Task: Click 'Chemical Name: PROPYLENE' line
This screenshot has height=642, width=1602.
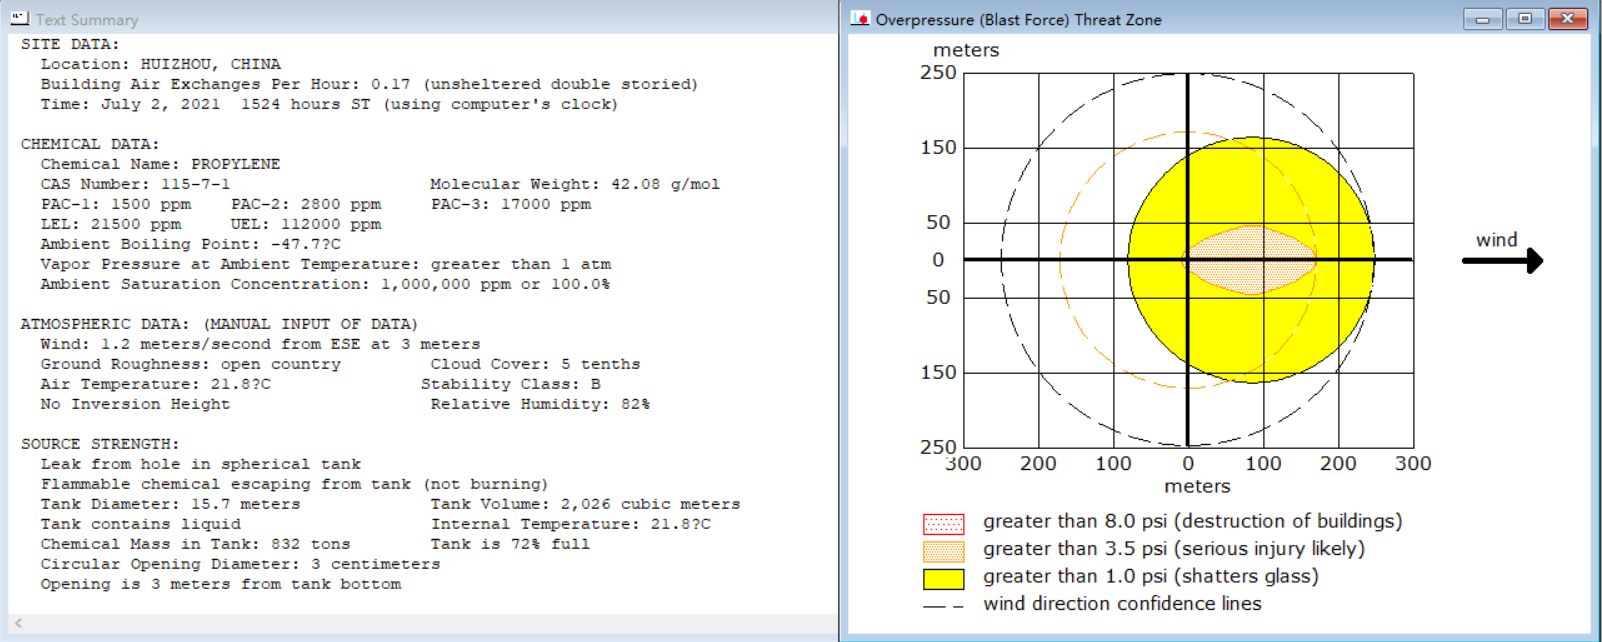Action: pos(160,164)
